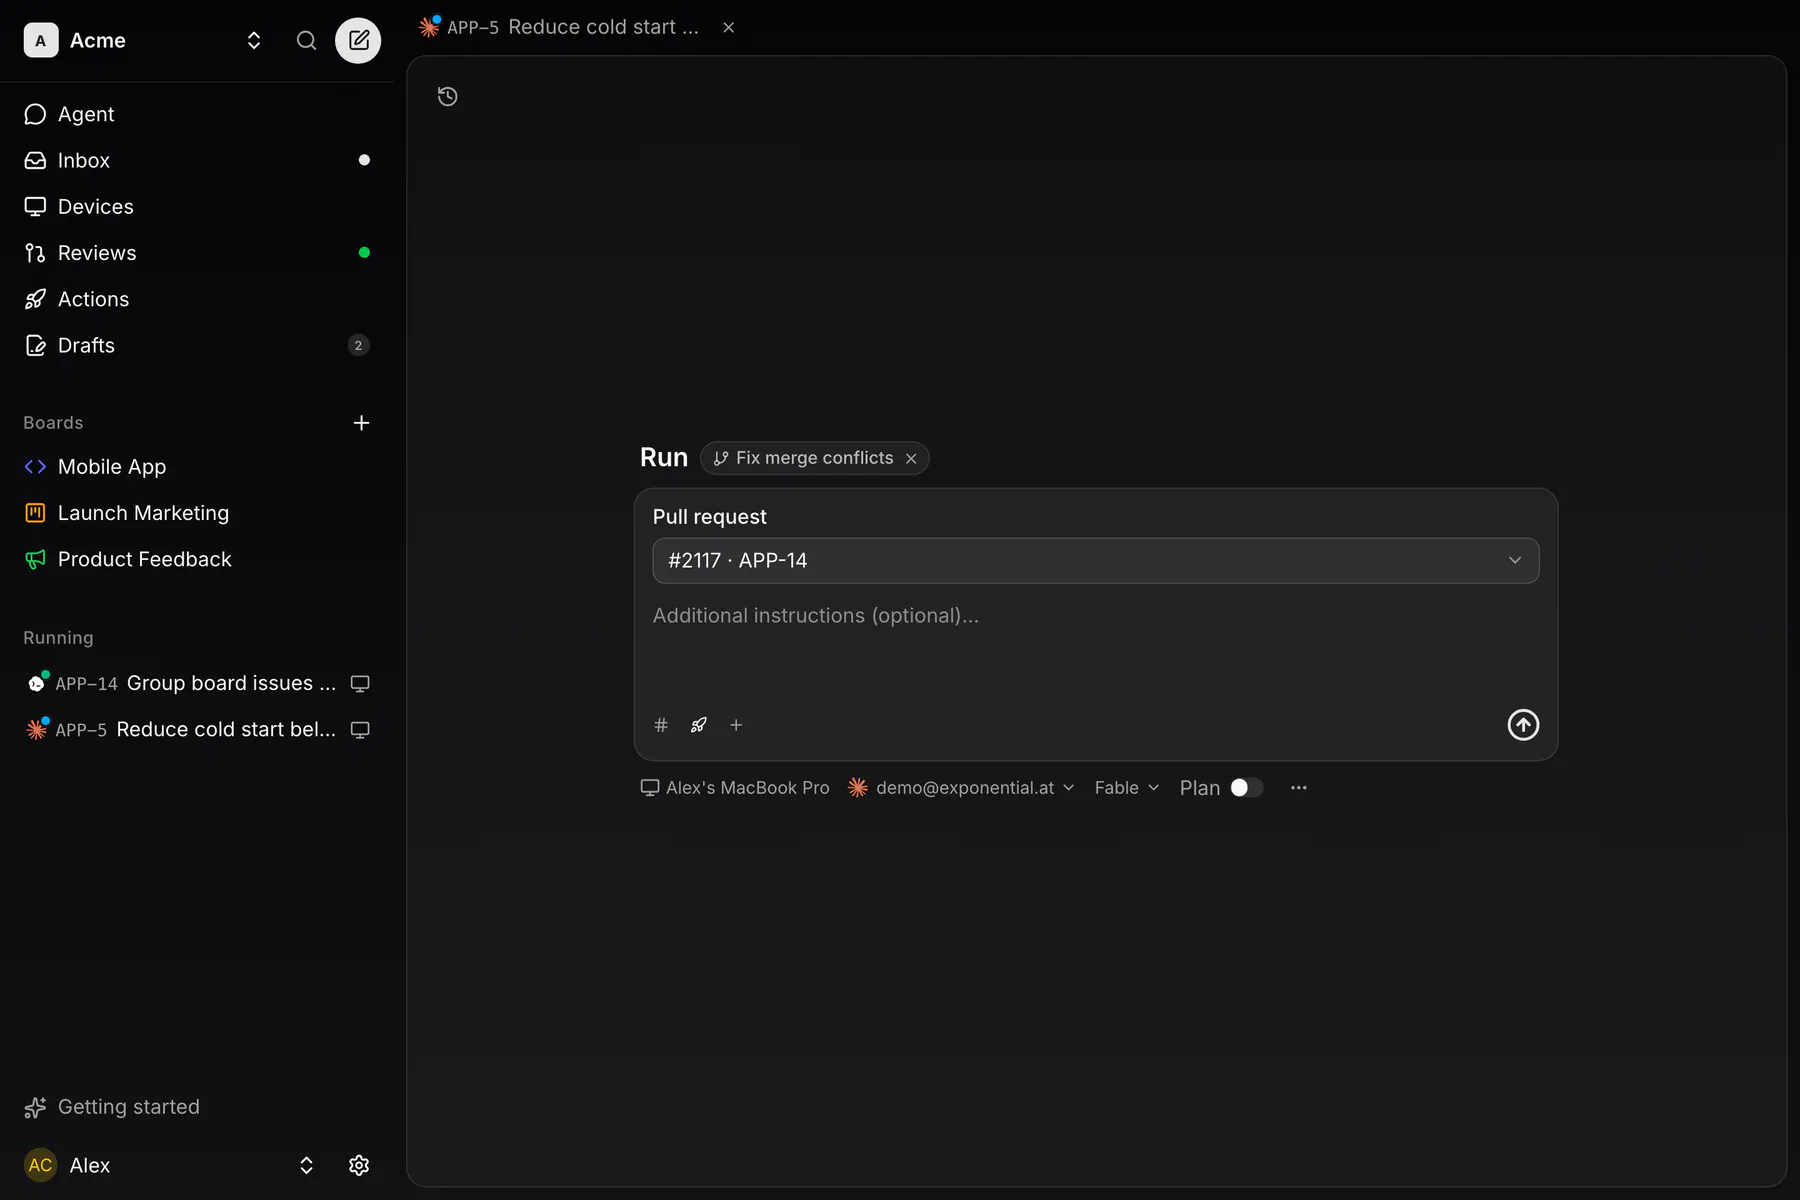Open the session history clock icon
1800x1200 pixels.
[x=448, y=96]
